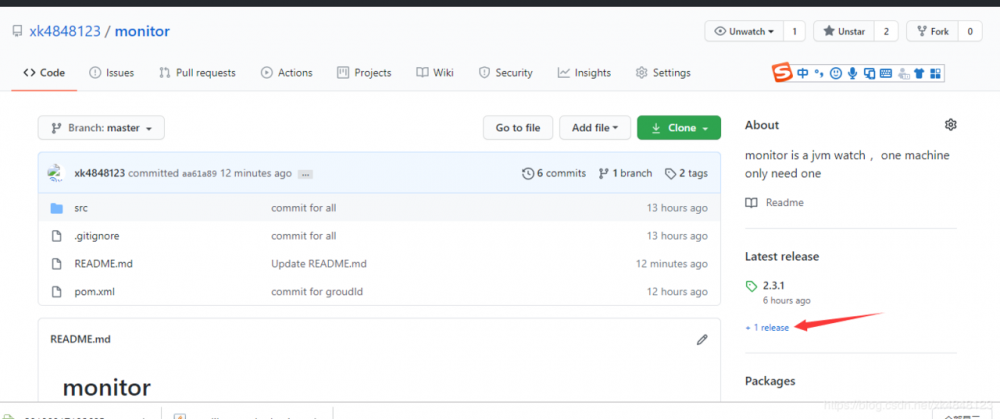Toggle the Chinese/English 中 input mode
The height and width of the screenshot is (419, 1000).
coord(803,73)
